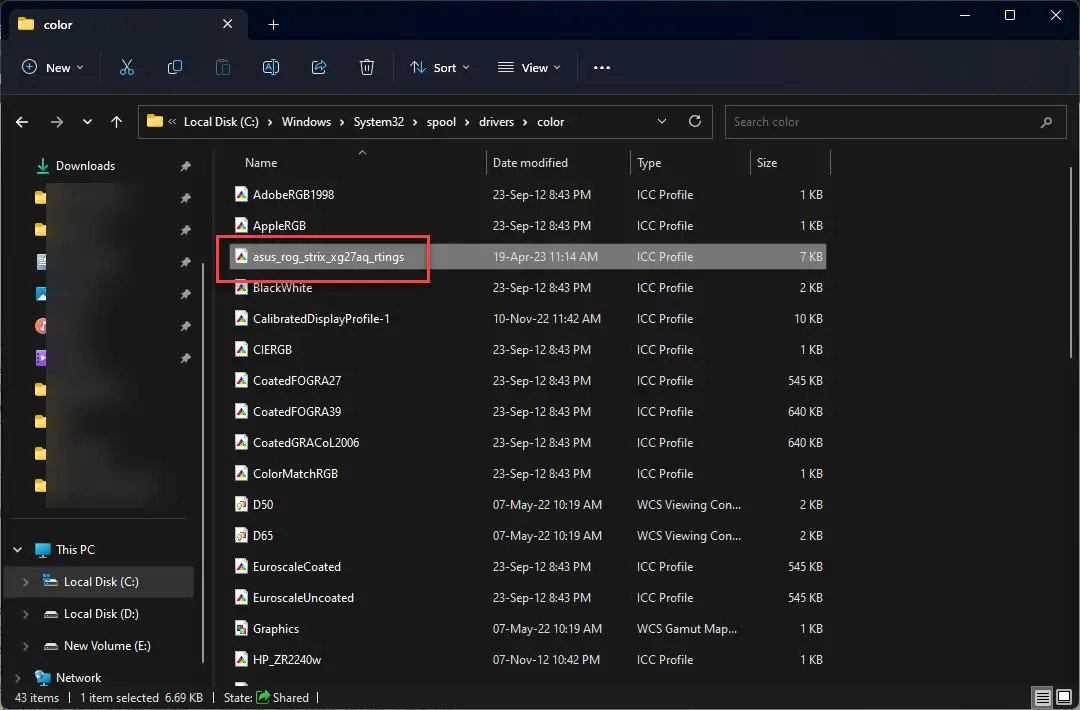Expand Local Disk (D:) tree node
The image size is (1080, 710).
25,614
